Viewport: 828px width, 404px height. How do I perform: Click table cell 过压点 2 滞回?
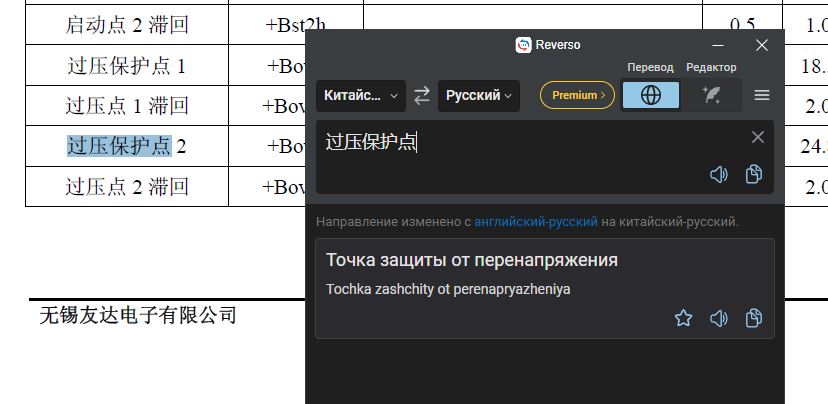click(x=127, y=186)
